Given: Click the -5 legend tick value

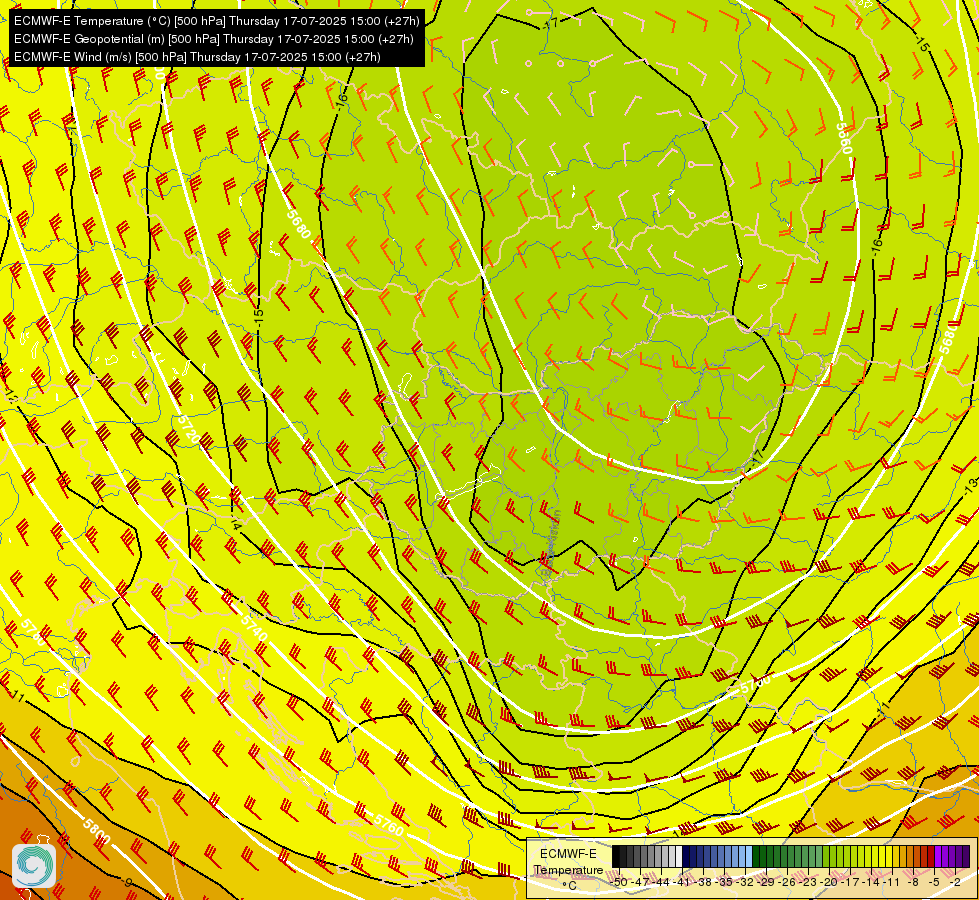Looking at the screenshot, I should 933,883.
